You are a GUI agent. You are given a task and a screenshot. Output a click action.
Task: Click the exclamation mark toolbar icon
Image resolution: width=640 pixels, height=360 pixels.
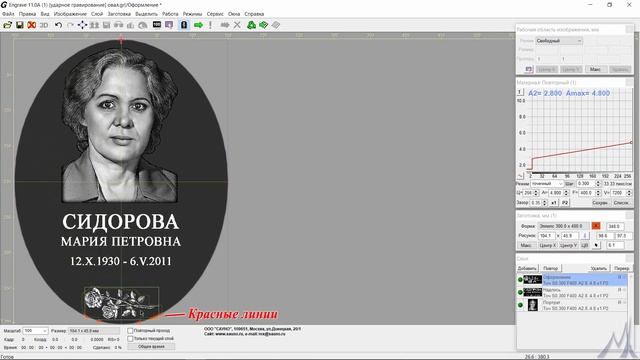tap(210, 25)
